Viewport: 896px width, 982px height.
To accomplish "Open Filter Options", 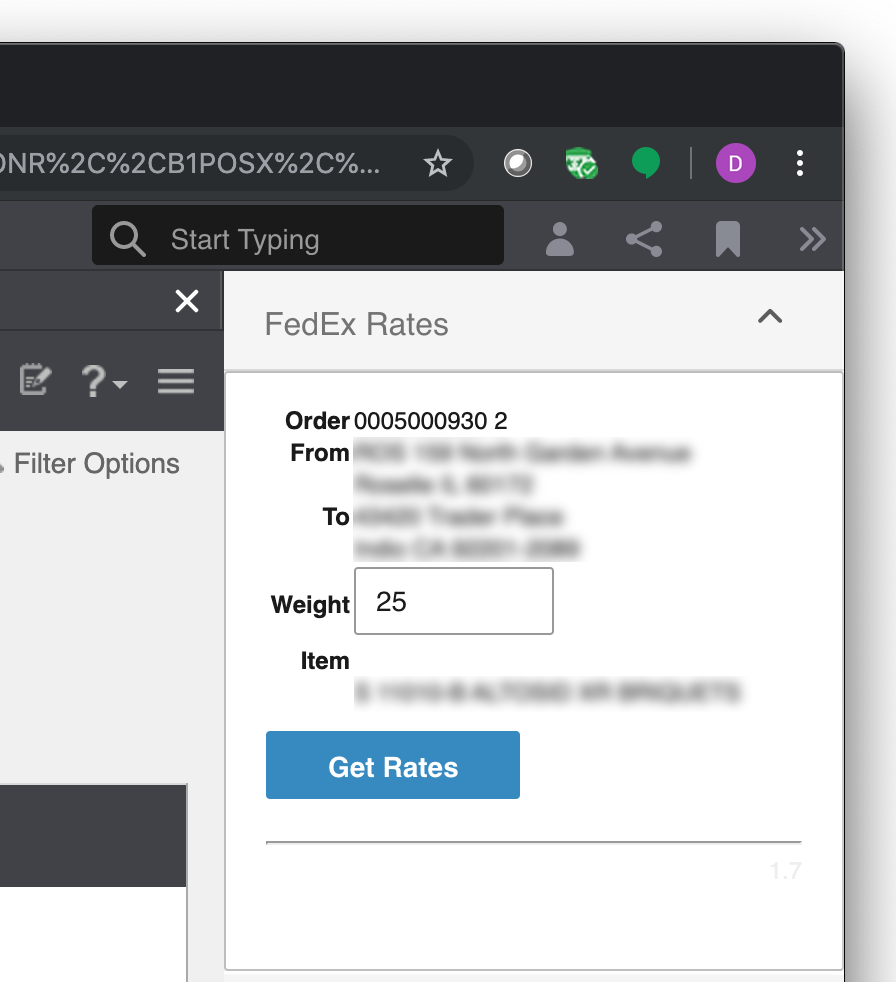I will point(96,464).
